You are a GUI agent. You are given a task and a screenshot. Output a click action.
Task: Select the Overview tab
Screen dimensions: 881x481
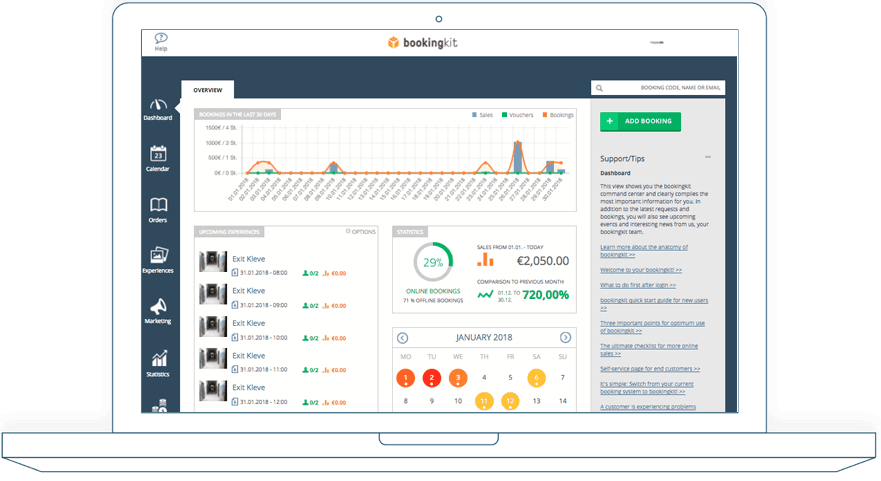pos(207,90)
